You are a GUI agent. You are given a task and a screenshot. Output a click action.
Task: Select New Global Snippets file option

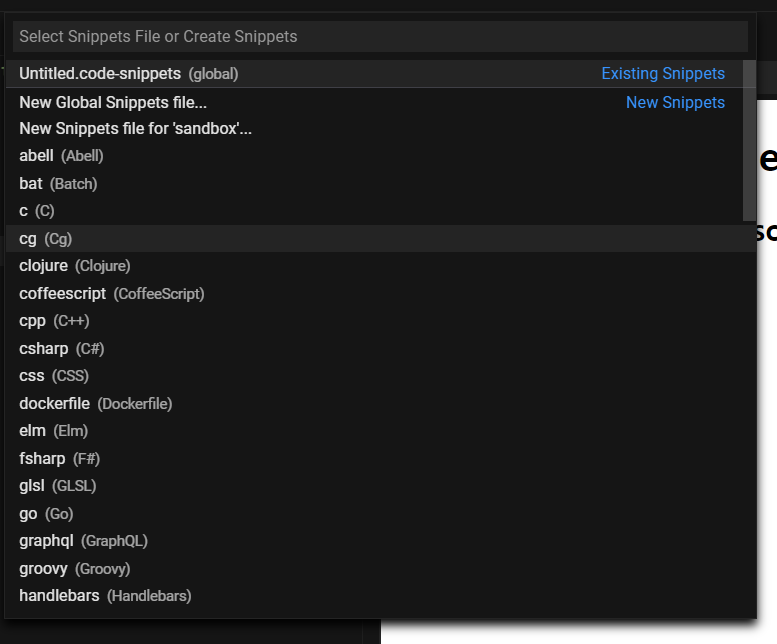113,102
